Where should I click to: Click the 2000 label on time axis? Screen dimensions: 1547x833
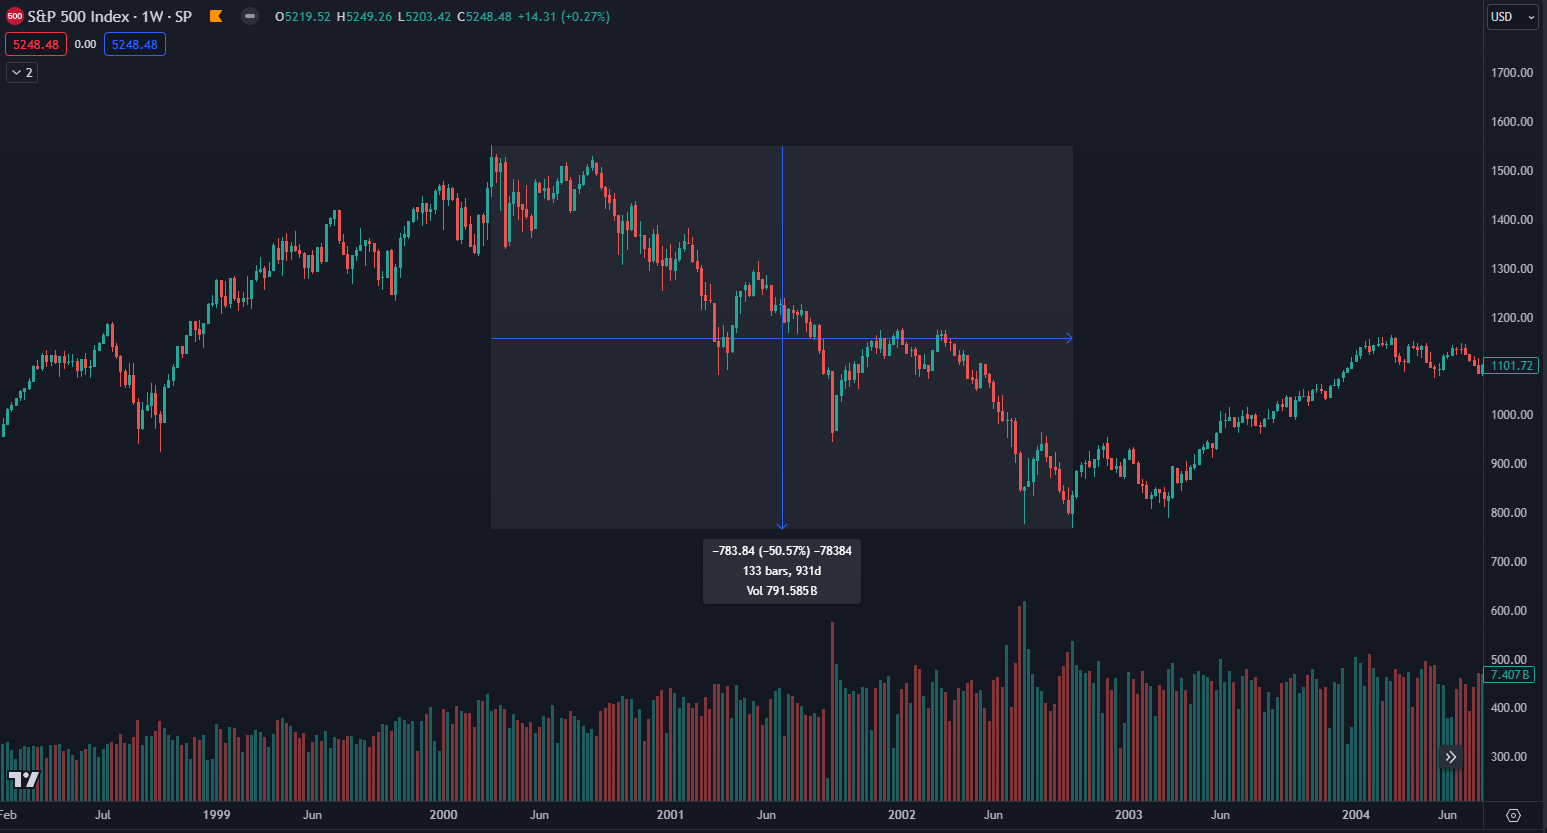pos(443,815)
